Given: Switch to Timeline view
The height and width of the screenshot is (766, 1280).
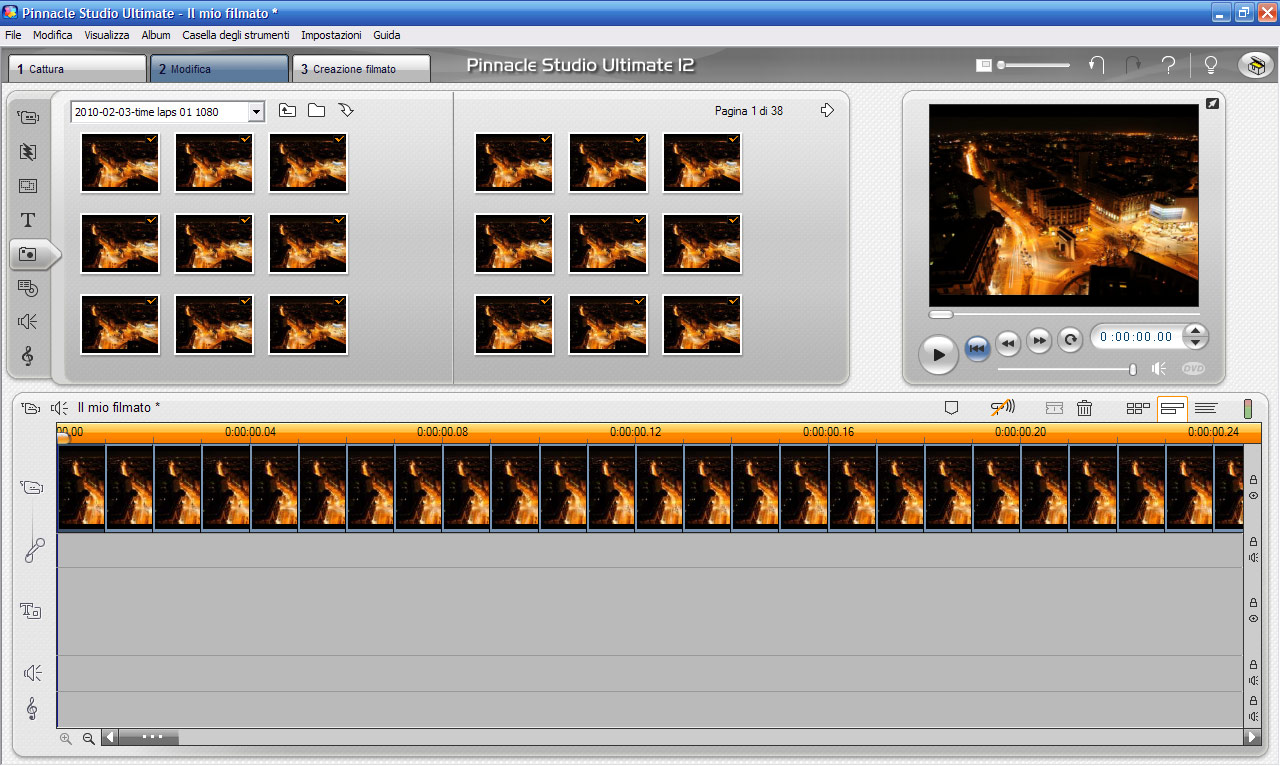Looking at the screenshot, I should click(x=1172, y=408).
